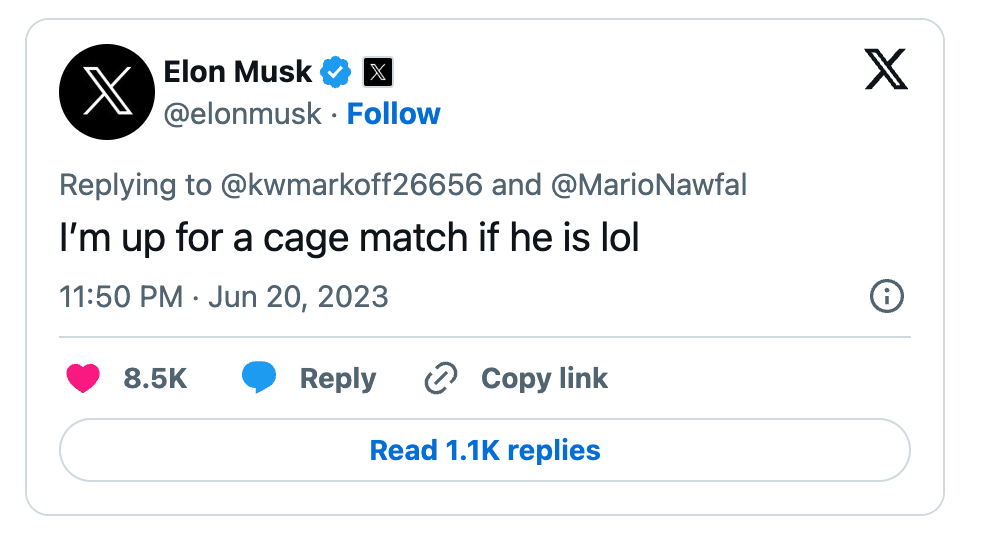Click the X logo in the top-right corner

886,71
